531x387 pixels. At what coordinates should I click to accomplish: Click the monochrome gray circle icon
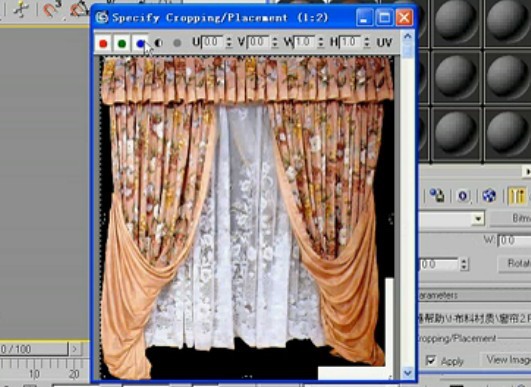point(177,43)
